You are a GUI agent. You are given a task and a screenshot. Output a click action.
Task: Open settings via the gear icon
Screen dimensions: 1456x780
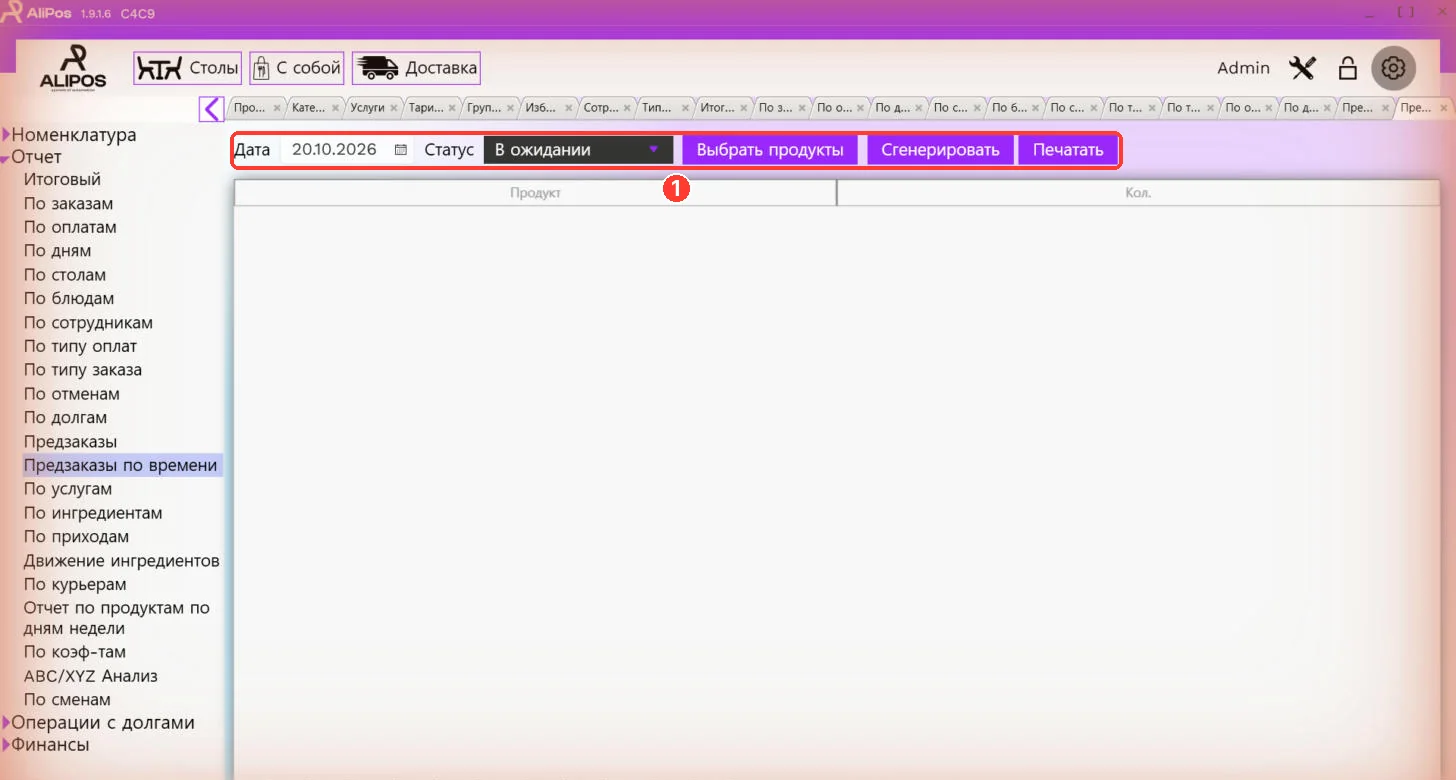click(1393, 68)
